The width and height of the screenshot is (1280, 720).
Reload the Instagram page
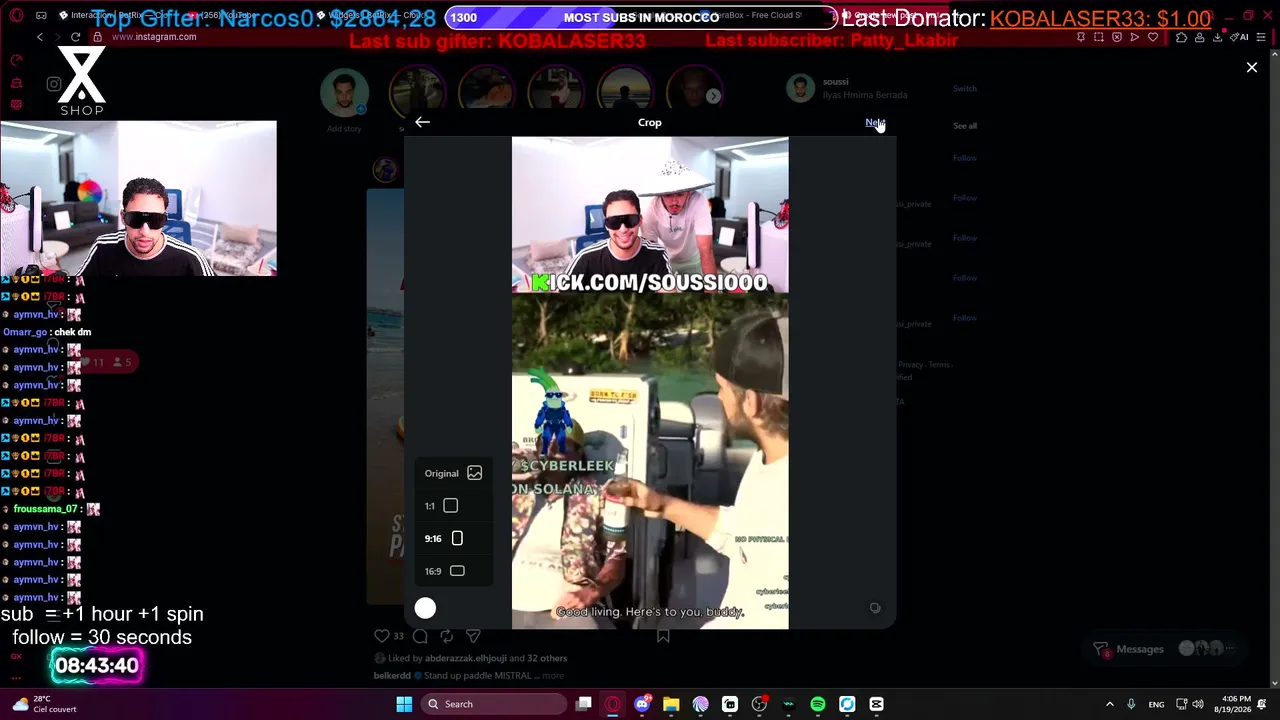[75, 37]
